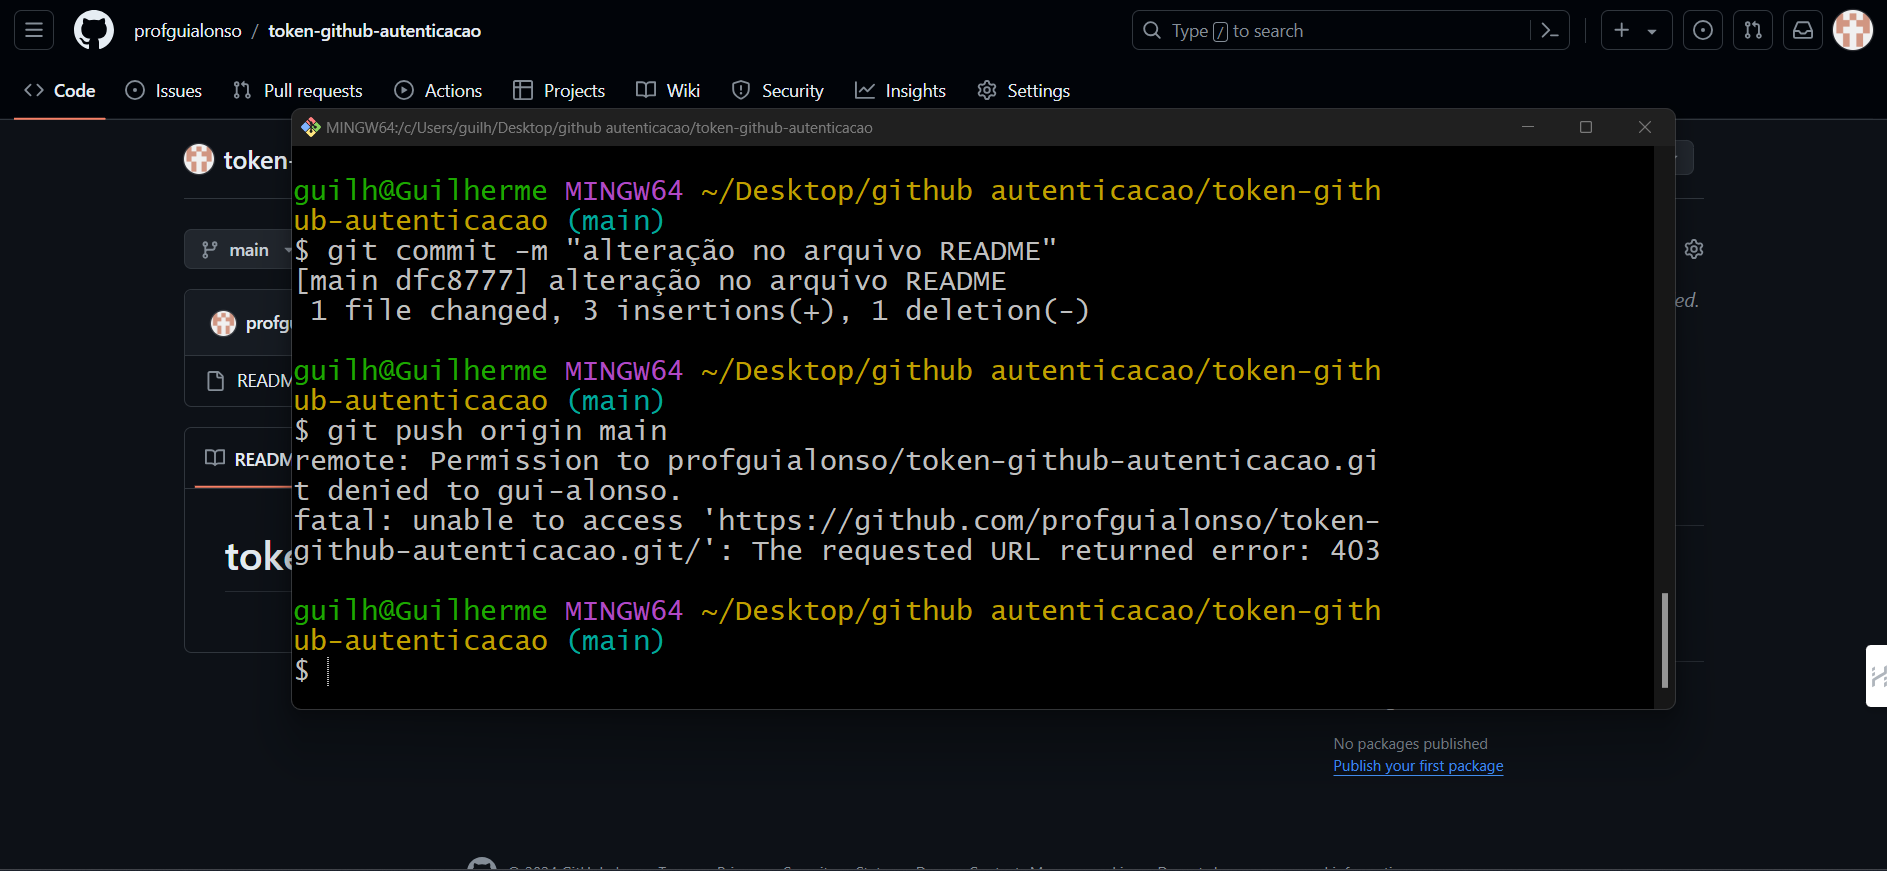Open the command palette icon in search bar
The width and height of the screenshot is (1887, 871).
1550,31
